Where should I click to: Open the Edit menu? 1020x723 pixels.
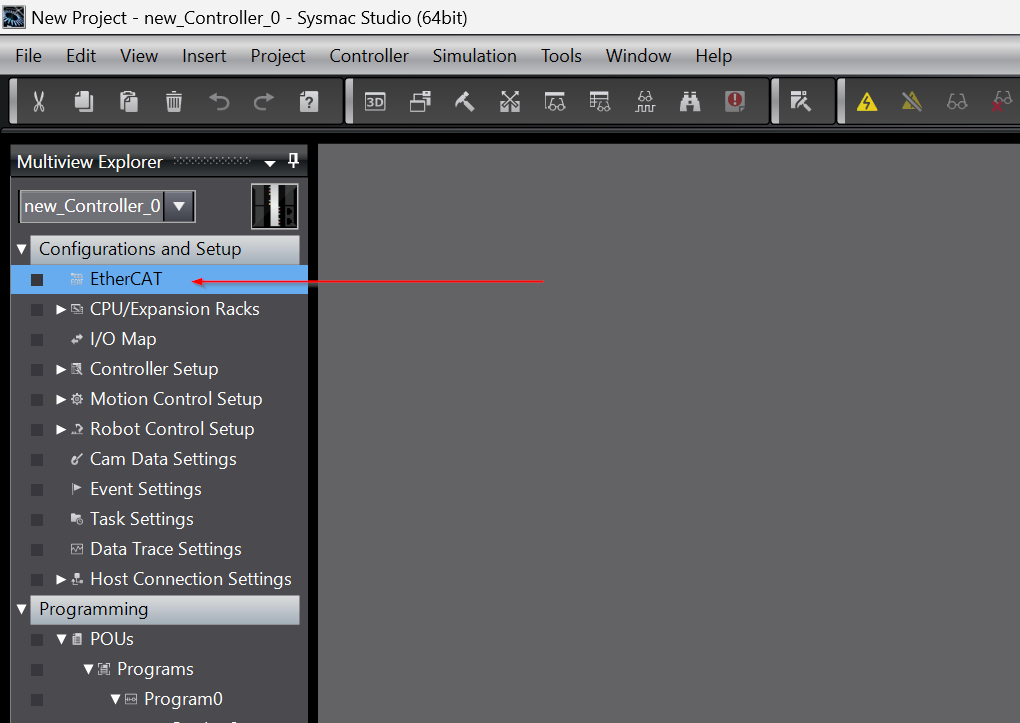click(81, 56)
